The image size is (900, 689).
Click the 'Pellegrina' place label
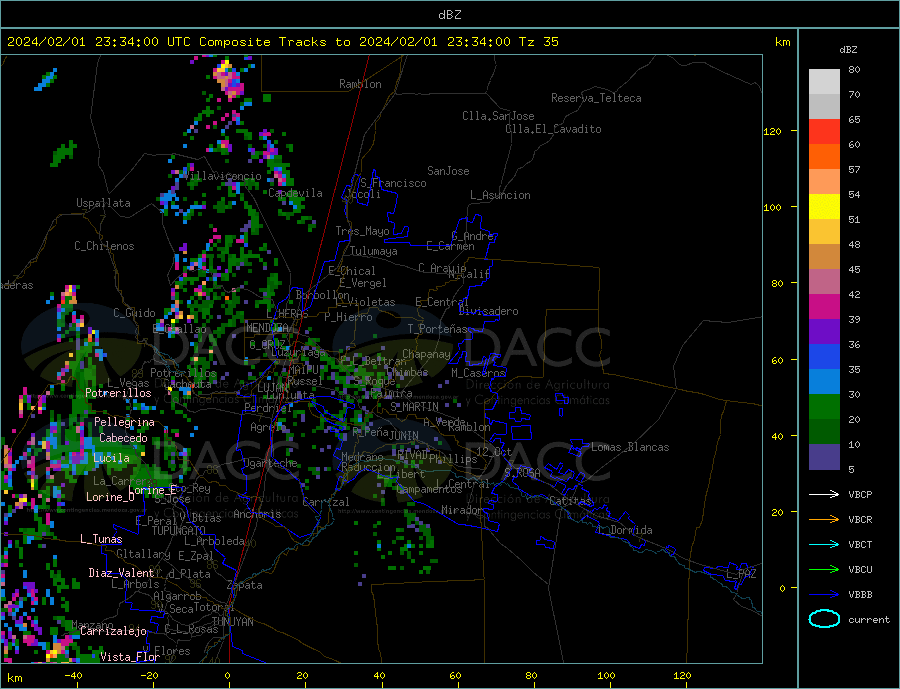[x=124, y=422]
